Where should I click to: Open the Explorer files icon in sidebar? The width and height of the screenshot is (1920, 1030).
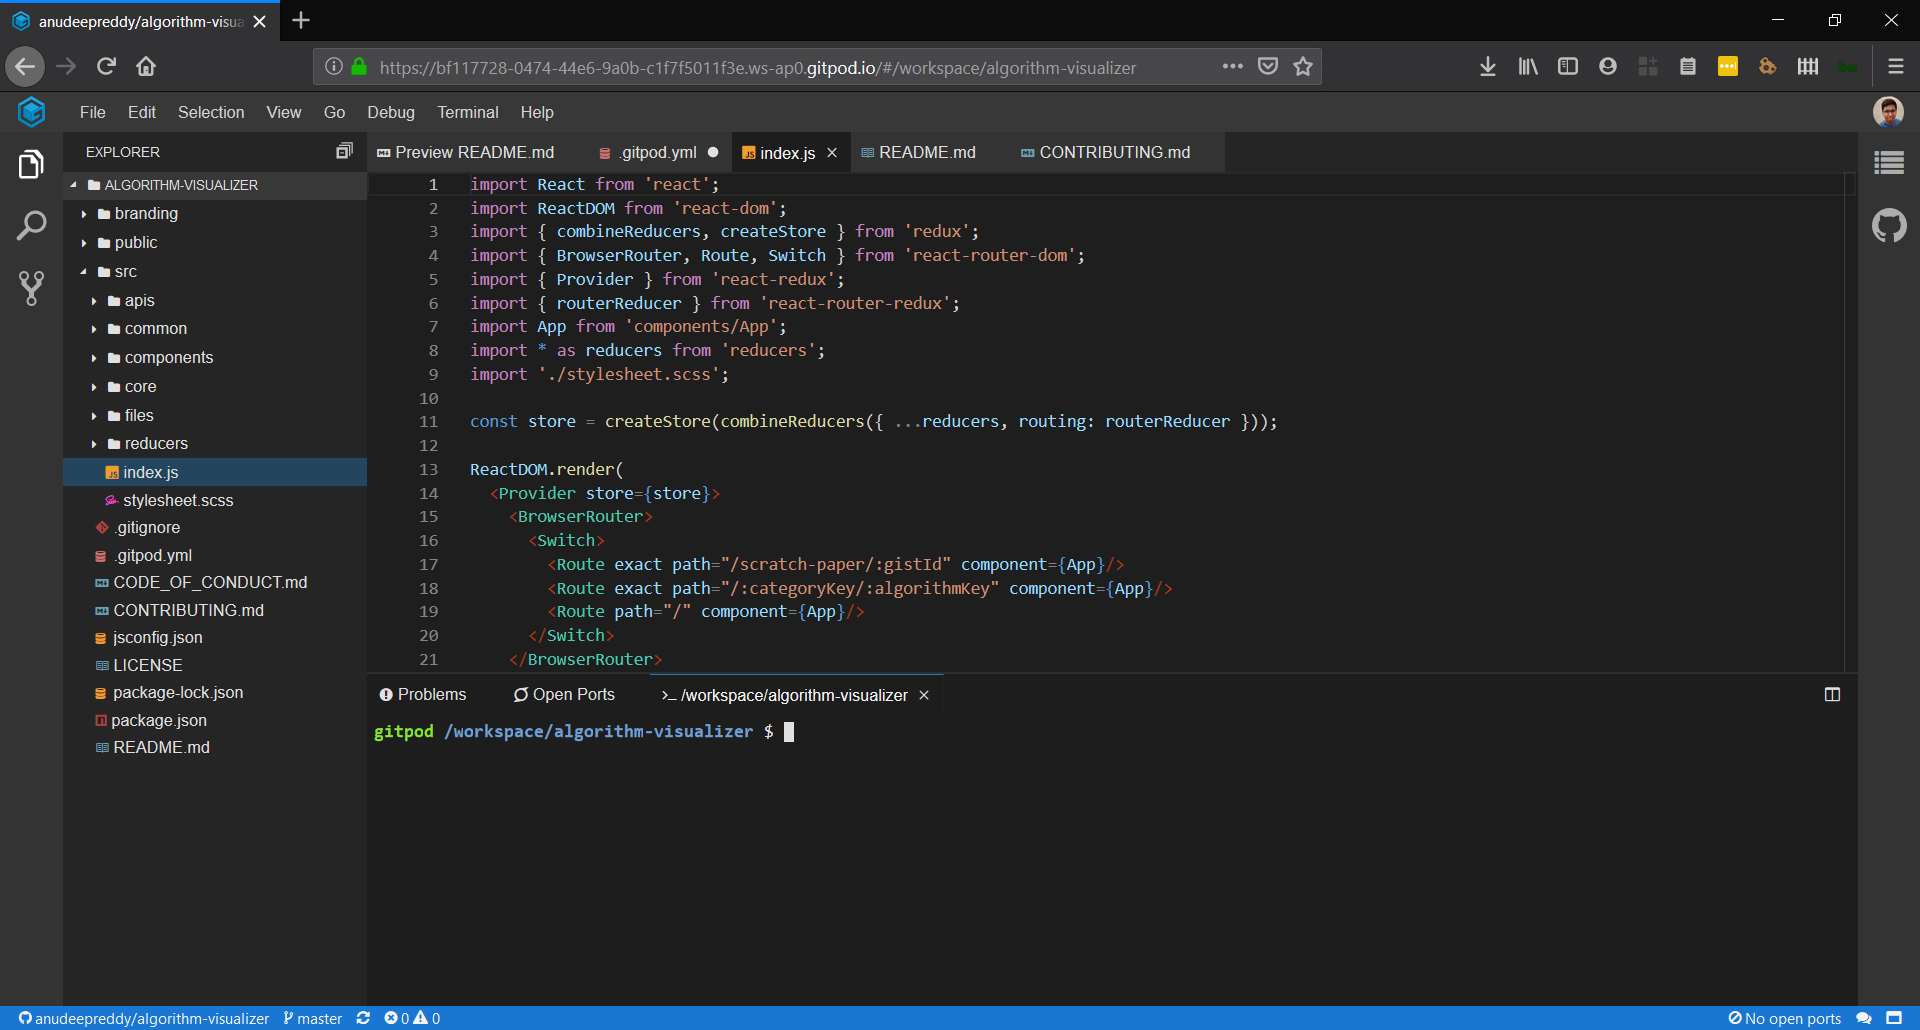point(31,164)
